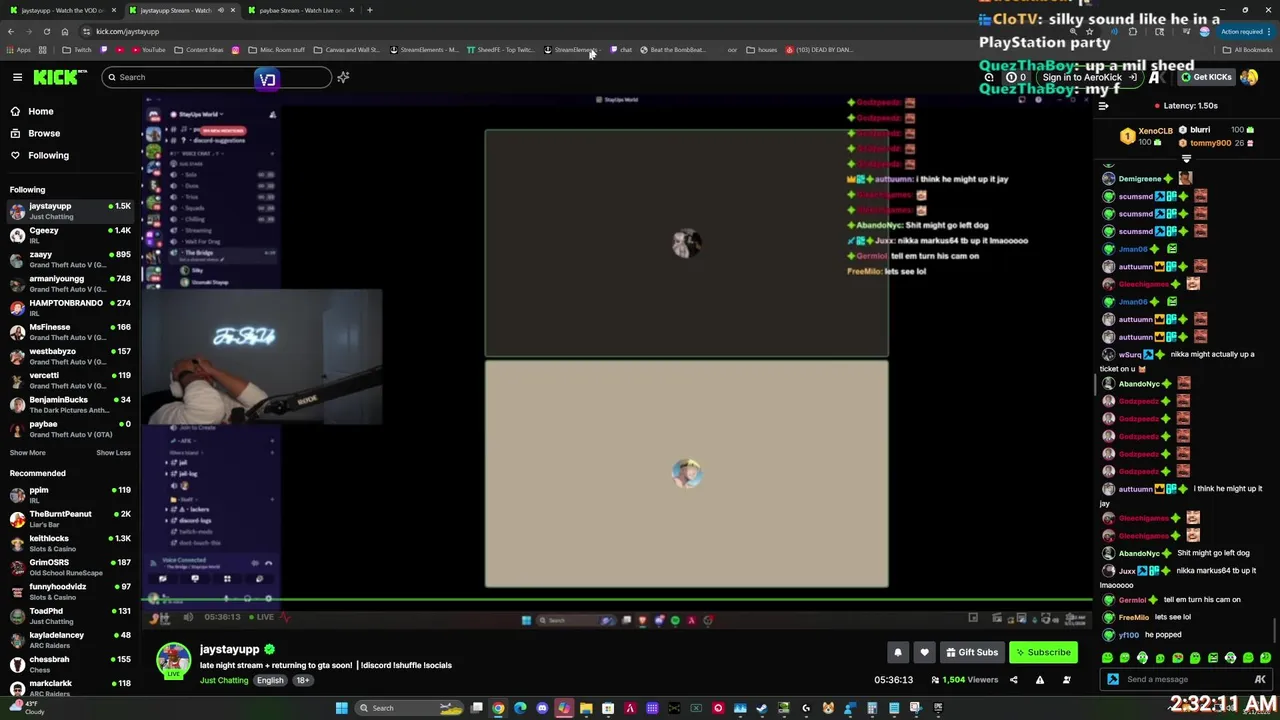Switch to the paybae Stream browser tab
The height and width of the screenshot is (720, 1280).
tap(300, 10)
